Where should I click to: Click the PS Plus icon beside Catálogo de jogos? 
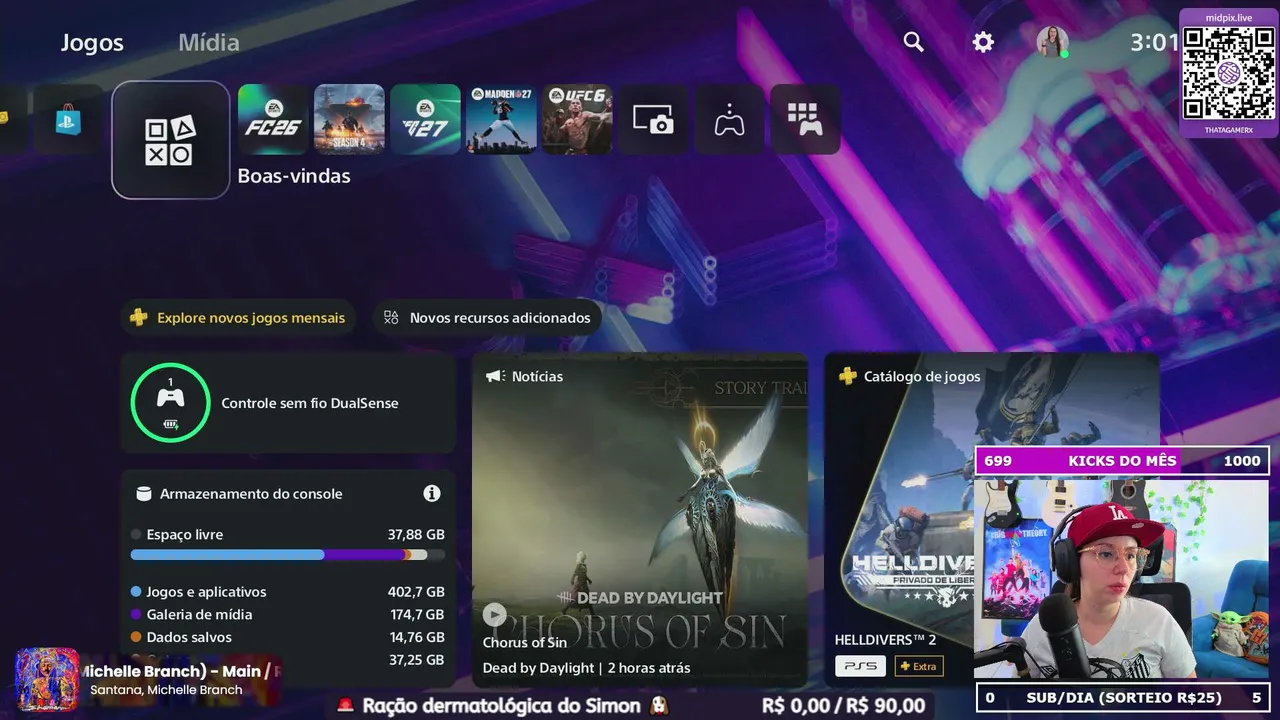(x=847, y=376)
